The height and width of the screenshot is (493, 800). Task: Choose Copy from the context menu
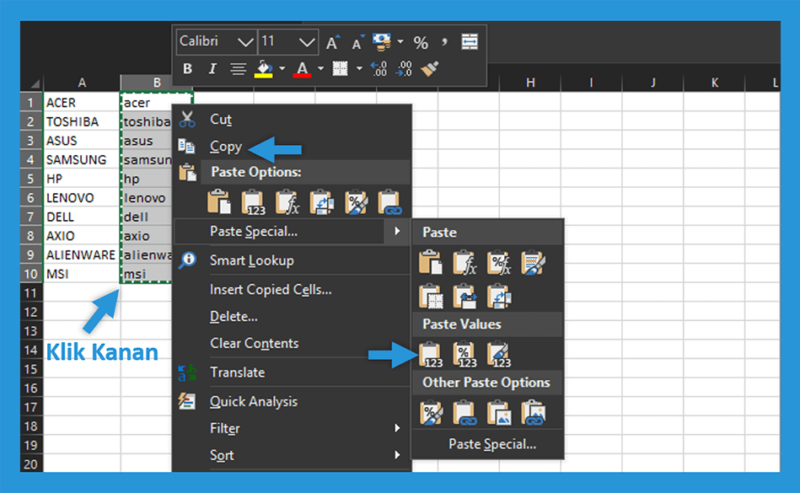click(x=292, y=147)
